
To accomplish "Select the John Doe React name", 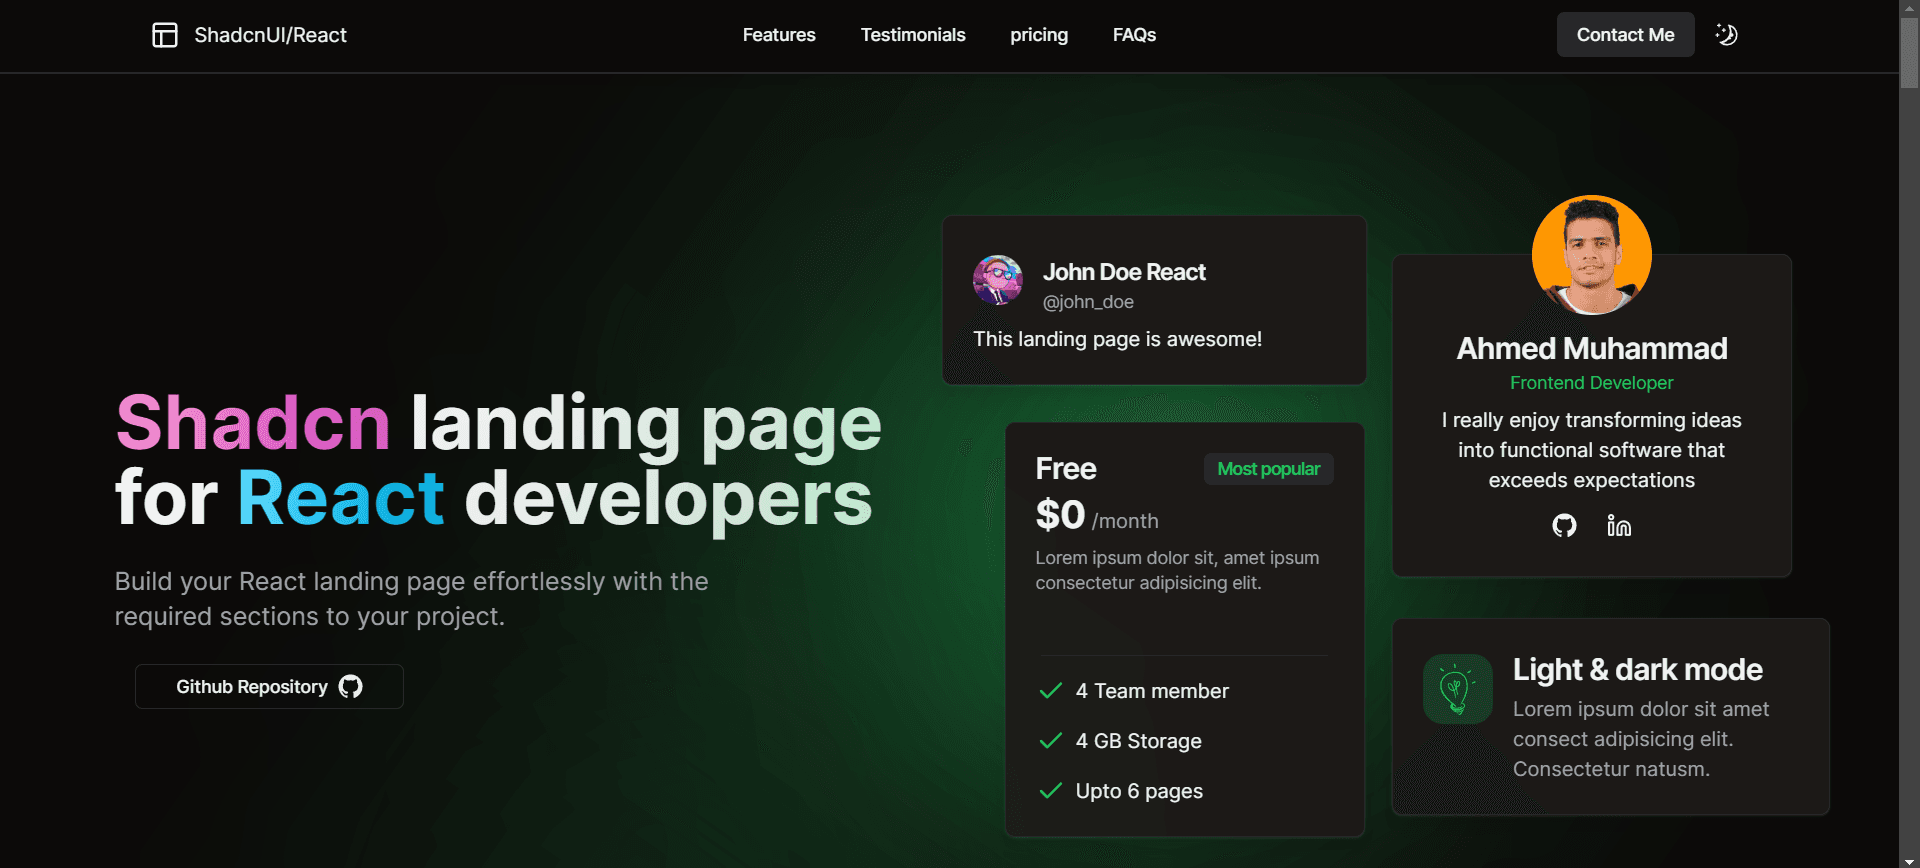I will coord(1124,272).
